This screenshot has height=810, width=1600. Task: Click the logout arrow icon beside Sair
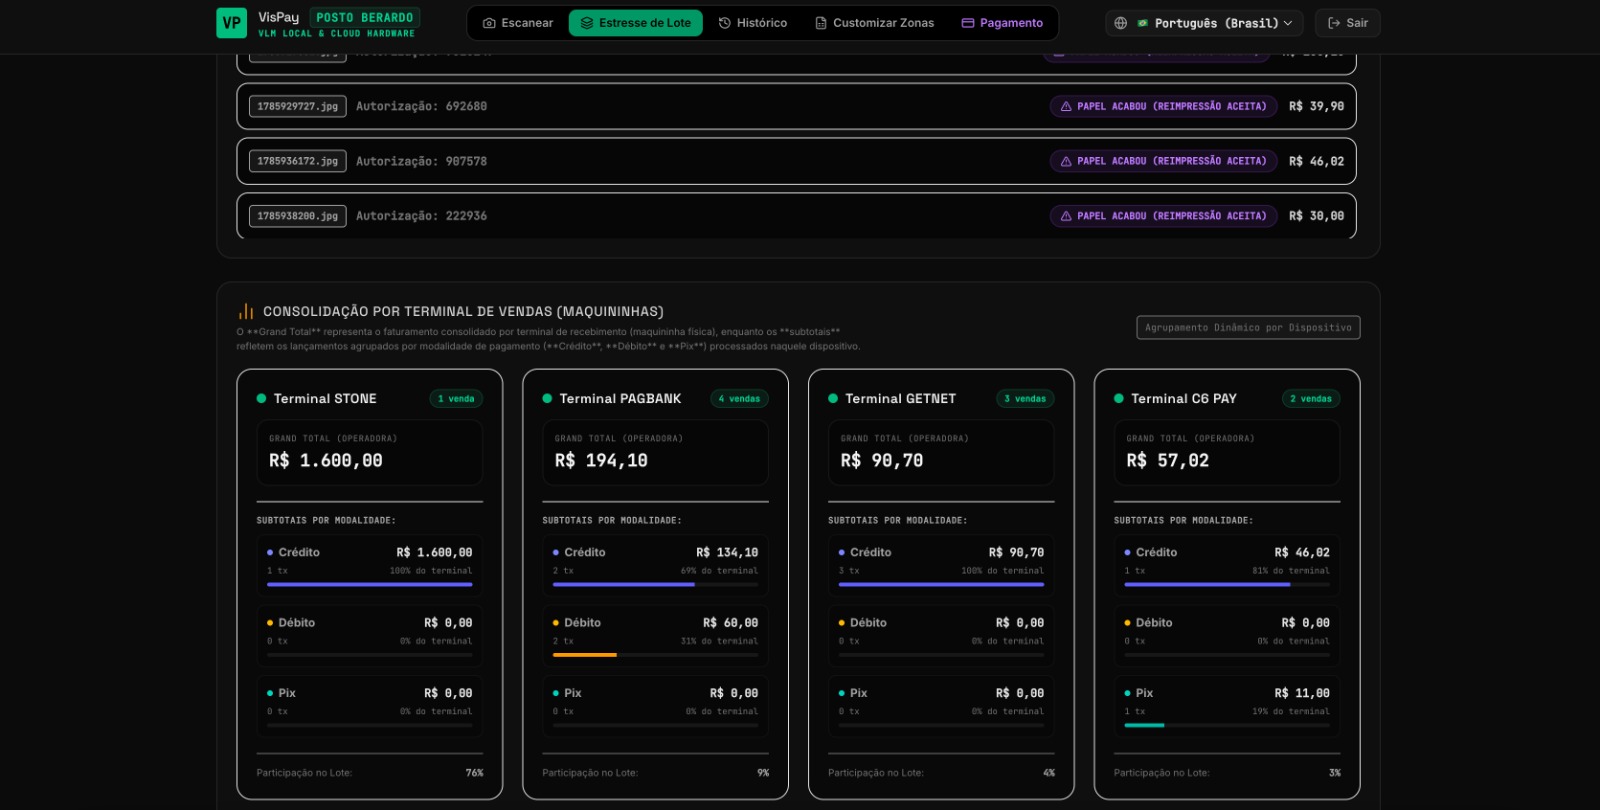[x=1334, y=23]
